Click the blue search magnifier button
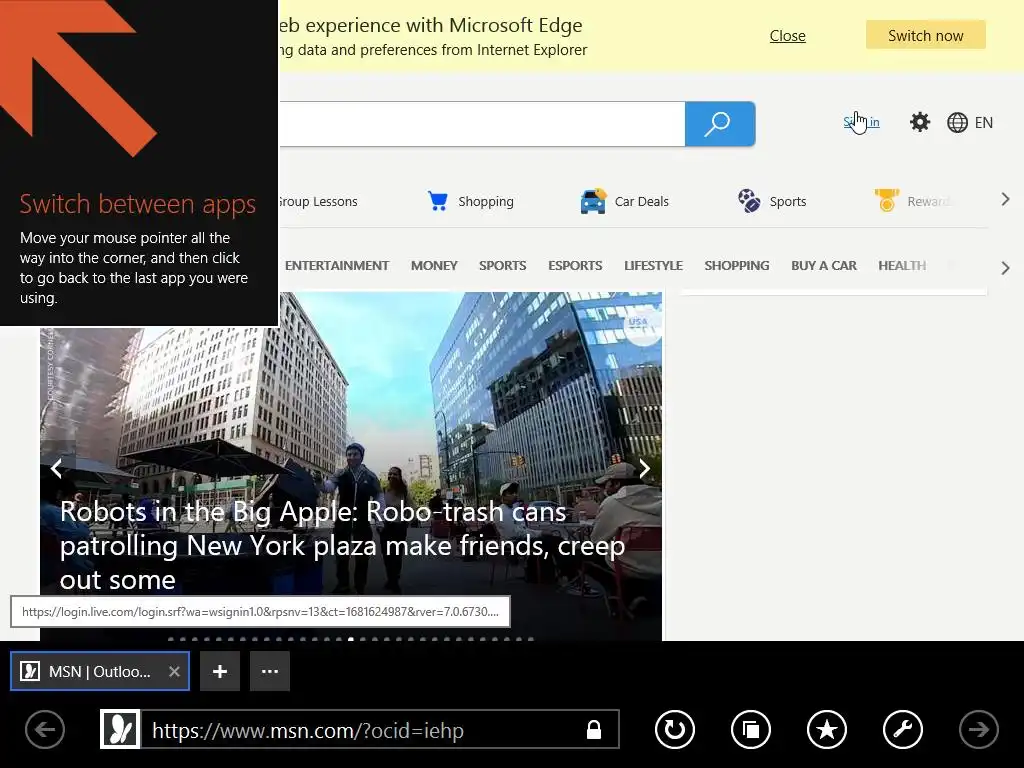The image size is (1024, 768). [720, 123]
